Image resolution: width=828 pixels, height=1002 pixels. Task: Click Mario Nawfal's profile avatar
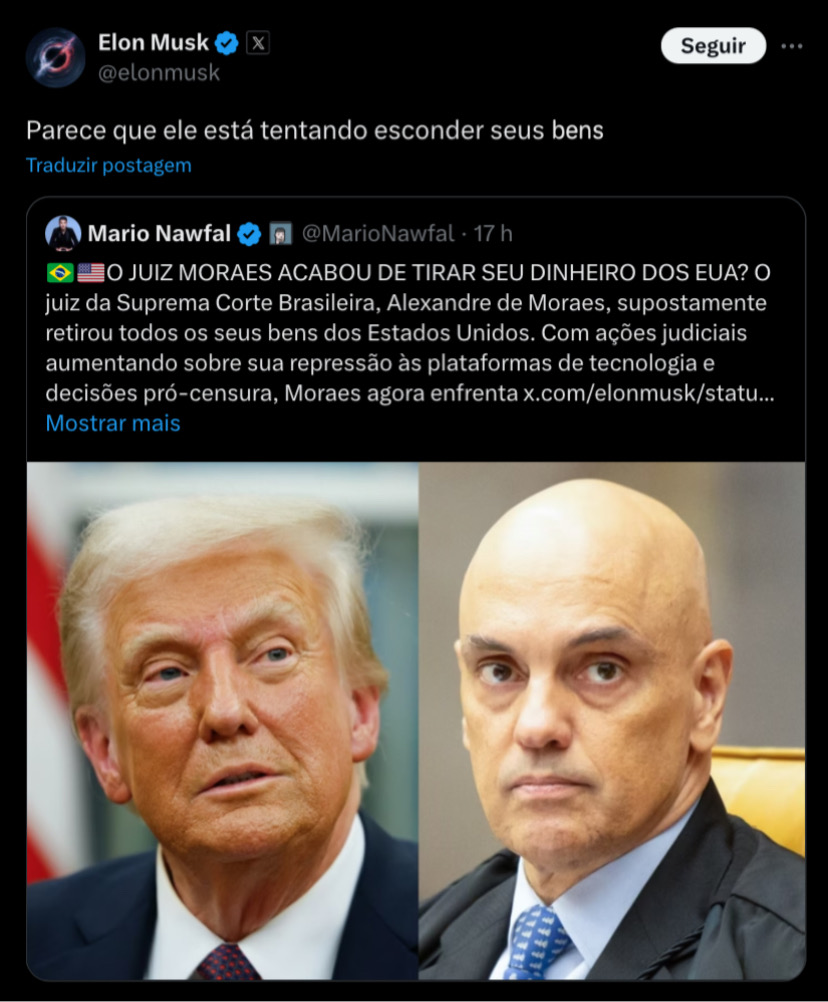click(63, 233)
